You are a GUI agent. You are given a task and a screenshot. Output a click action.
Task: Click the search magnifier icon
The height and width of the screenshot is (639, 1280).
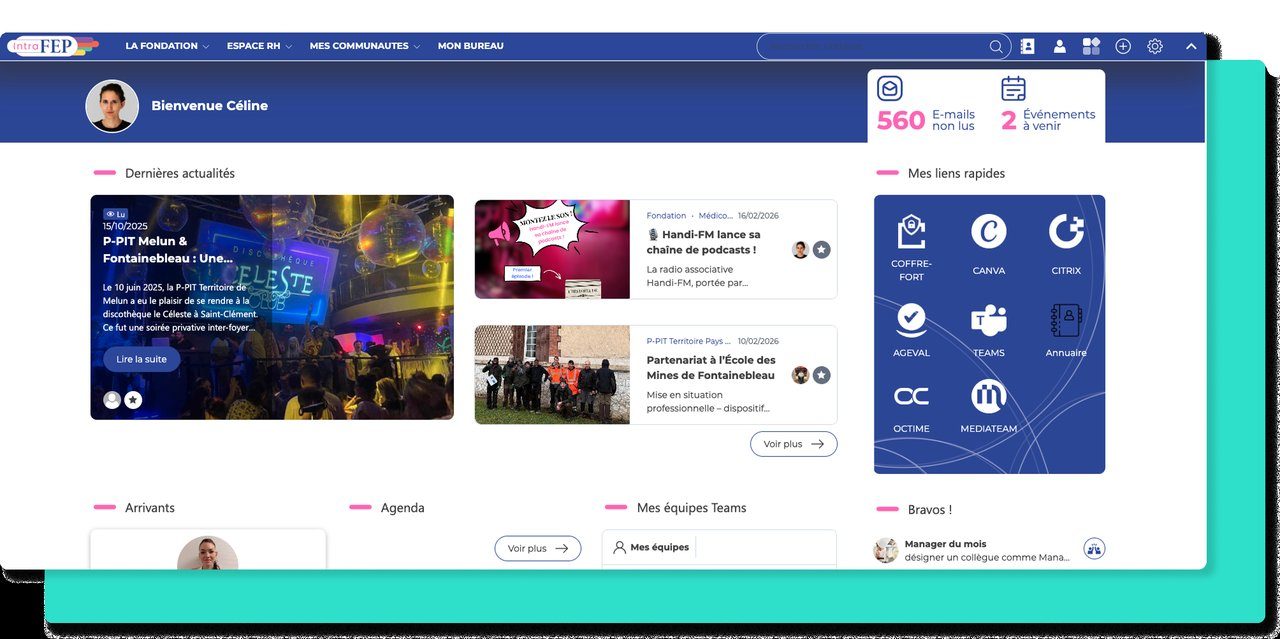tap(996, 46)
